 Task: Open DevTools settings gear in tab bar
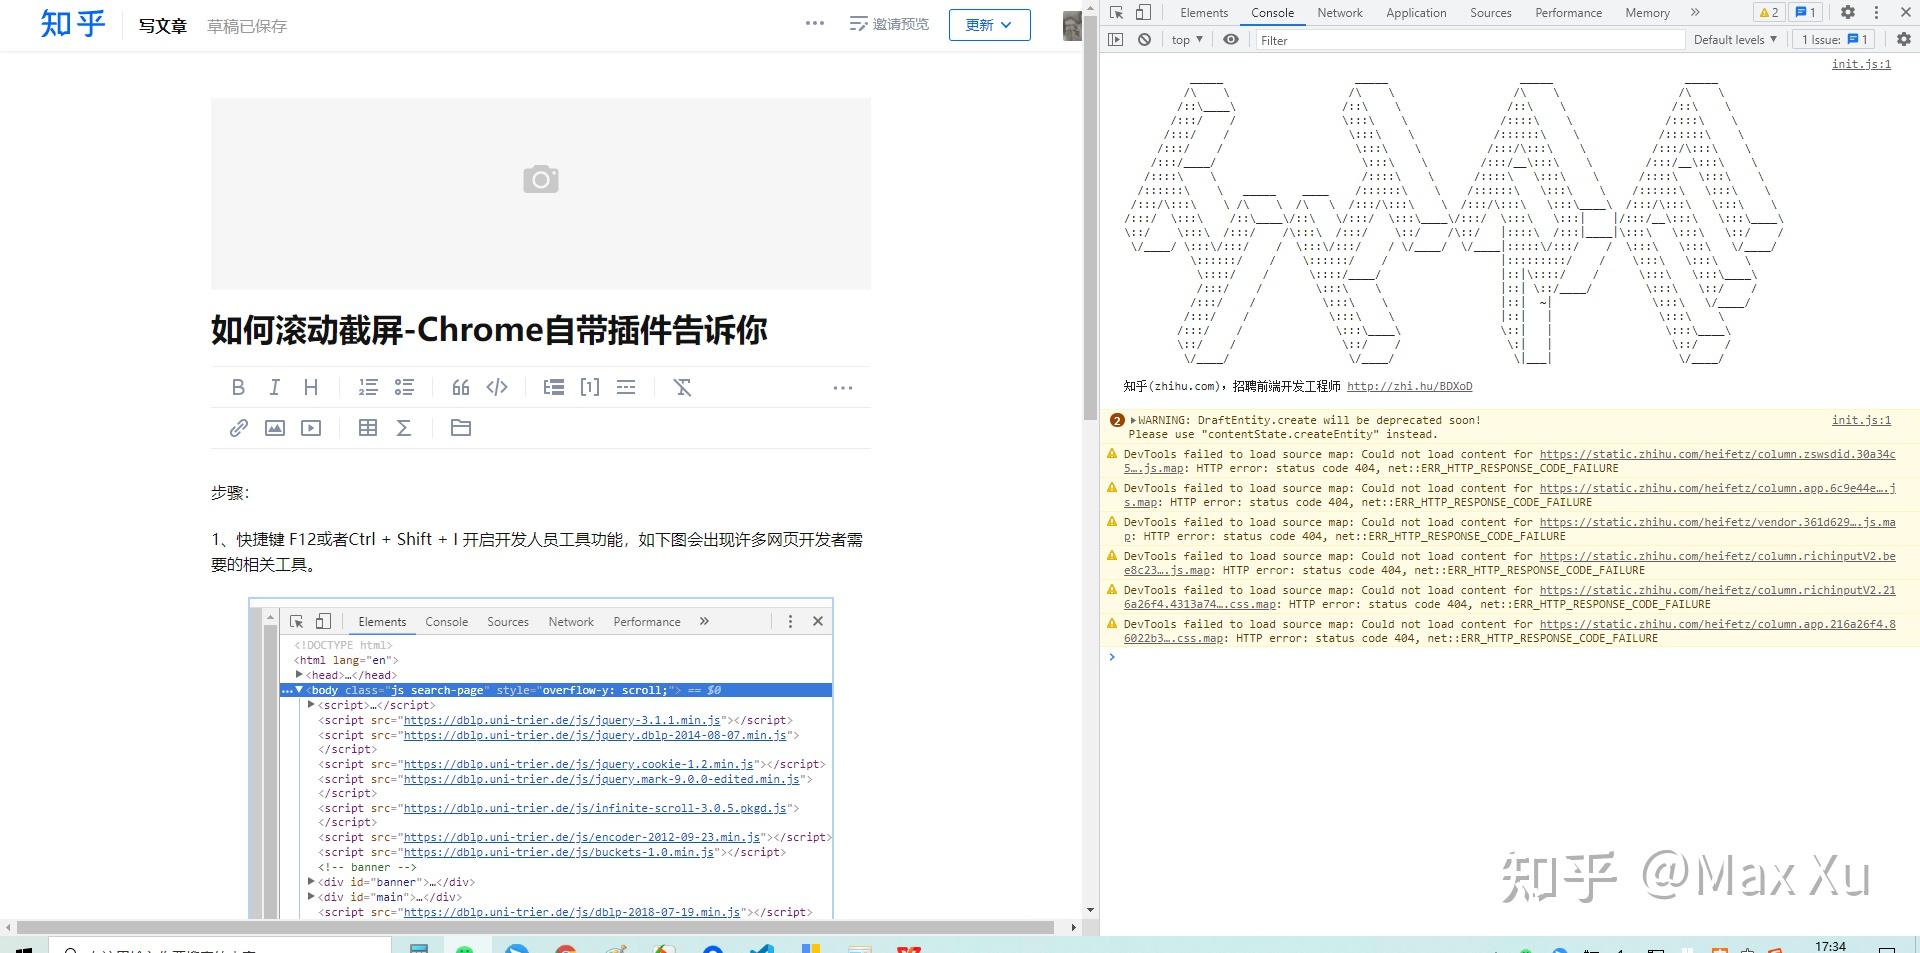click(x=1848, y=12)
